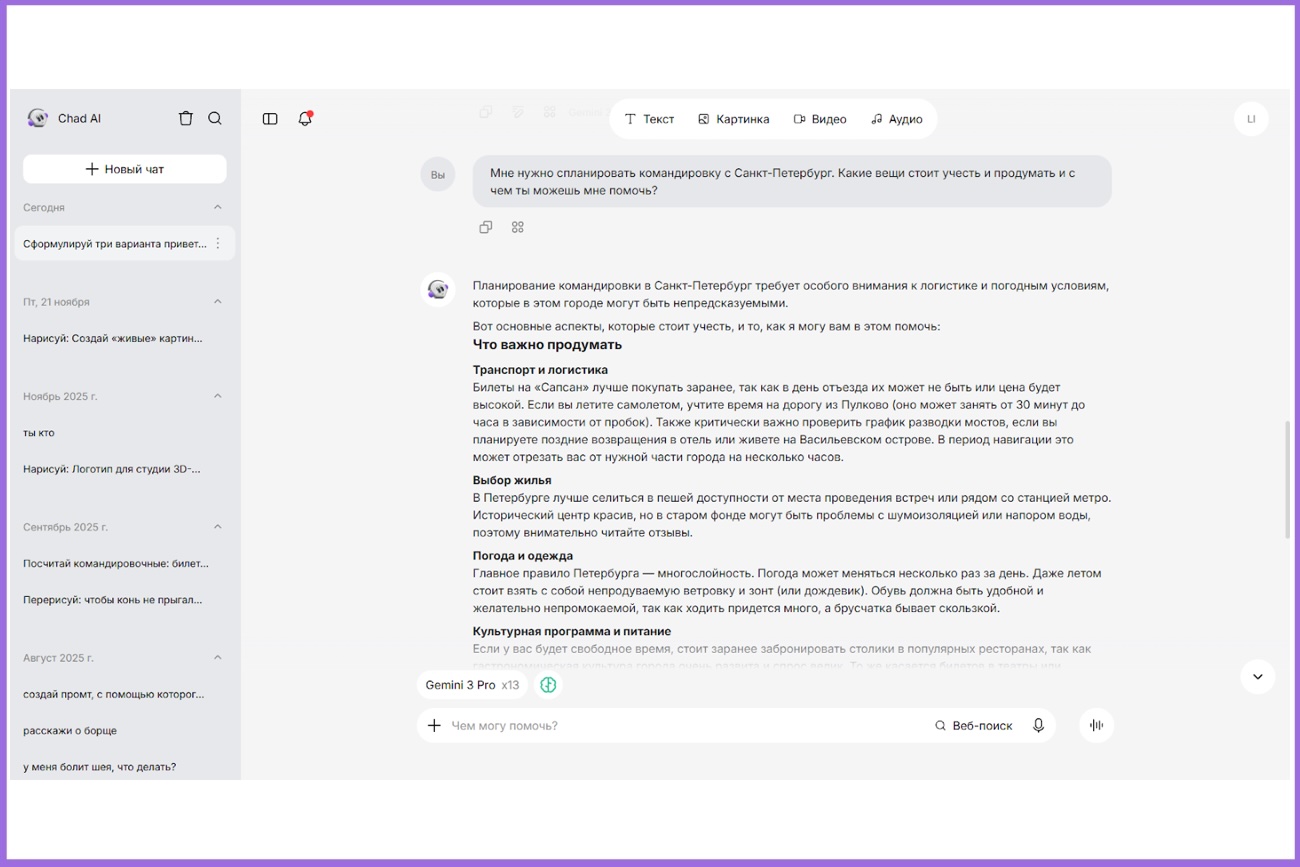Click the scroll-to-bottom arrow button

click(1257, 677)
